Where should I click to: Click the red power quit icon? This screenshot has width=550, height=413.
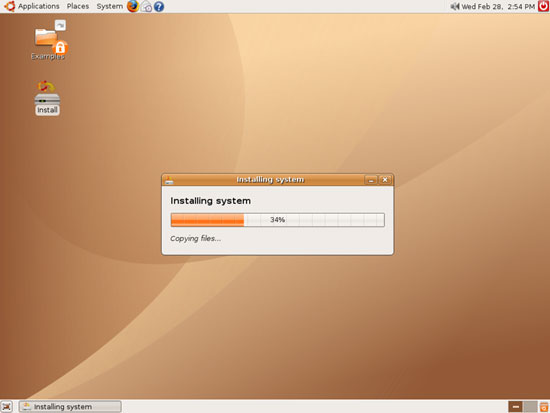pyautogui.click(x=543, y=6)
